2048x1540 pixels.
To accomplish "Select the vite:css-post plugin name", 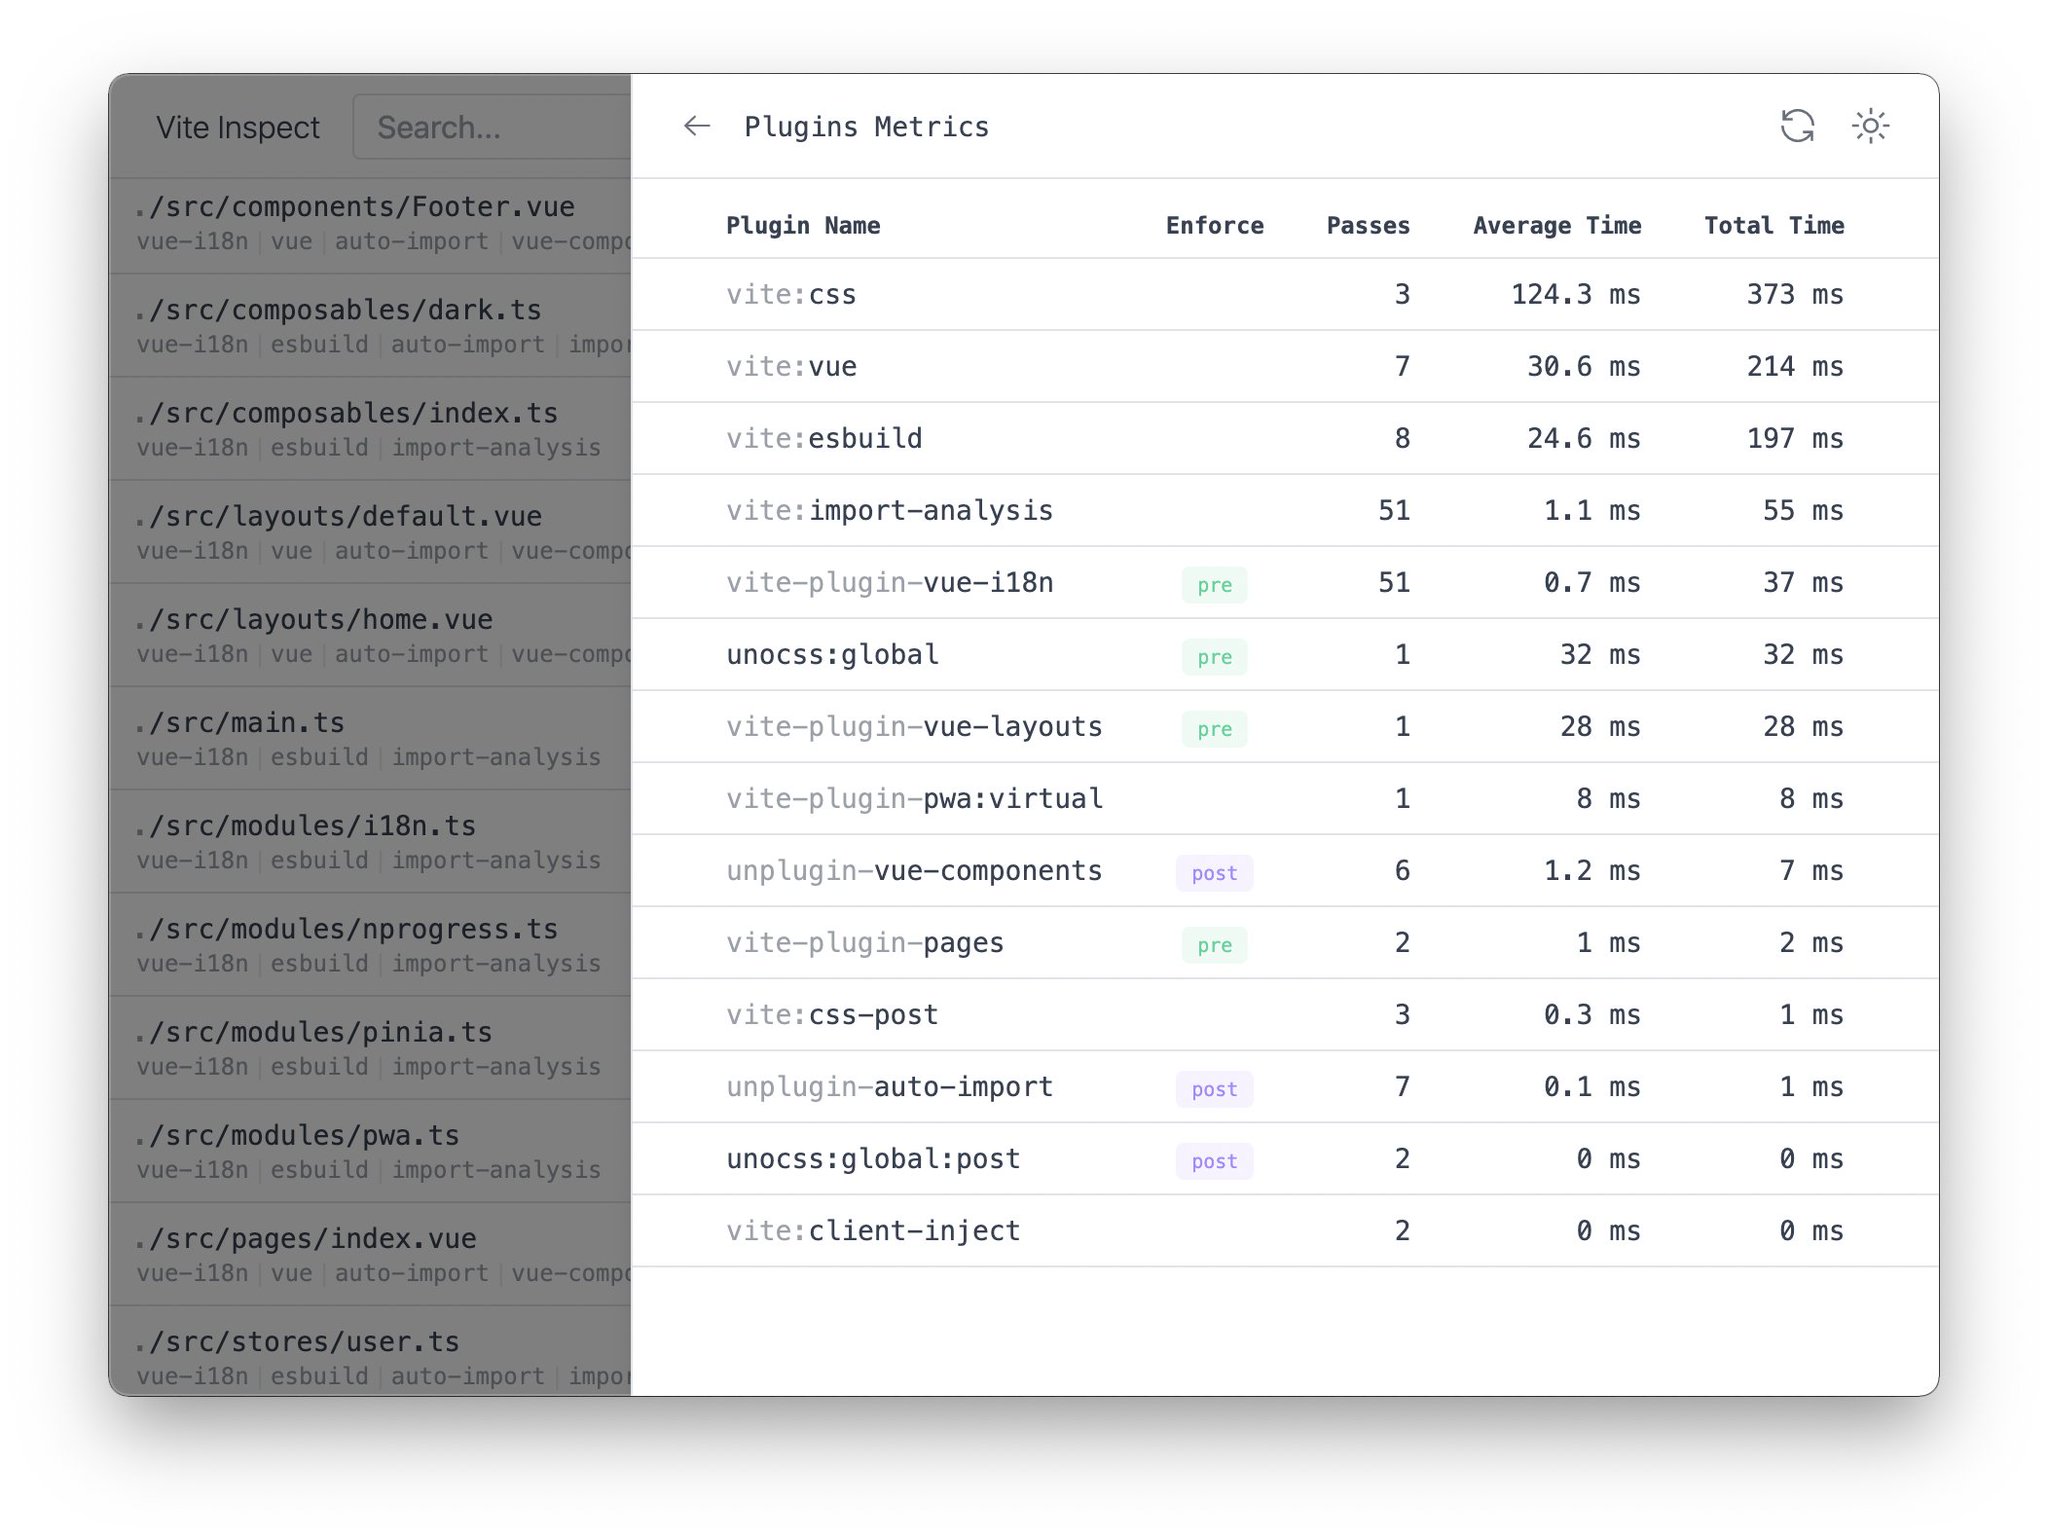I will [832, 1014].
